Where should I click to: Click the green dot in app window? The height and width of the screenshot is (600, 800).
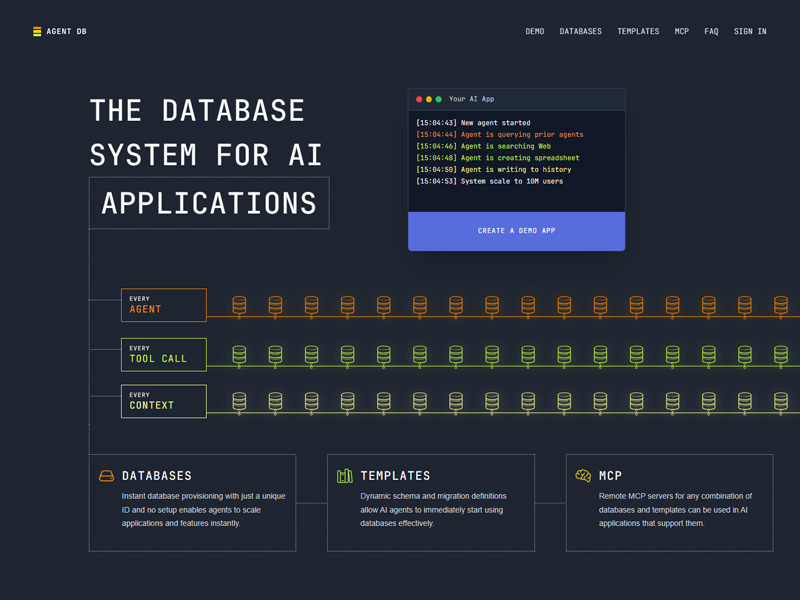[x=439, y=99]
